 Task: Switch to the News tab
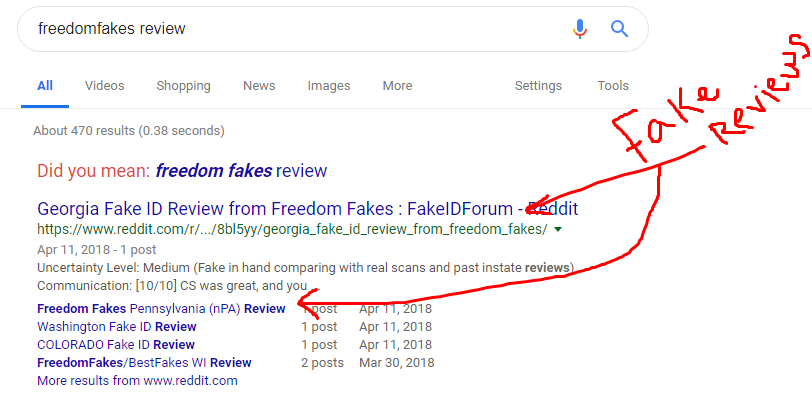pyautogui.click(x=259, y=85)
